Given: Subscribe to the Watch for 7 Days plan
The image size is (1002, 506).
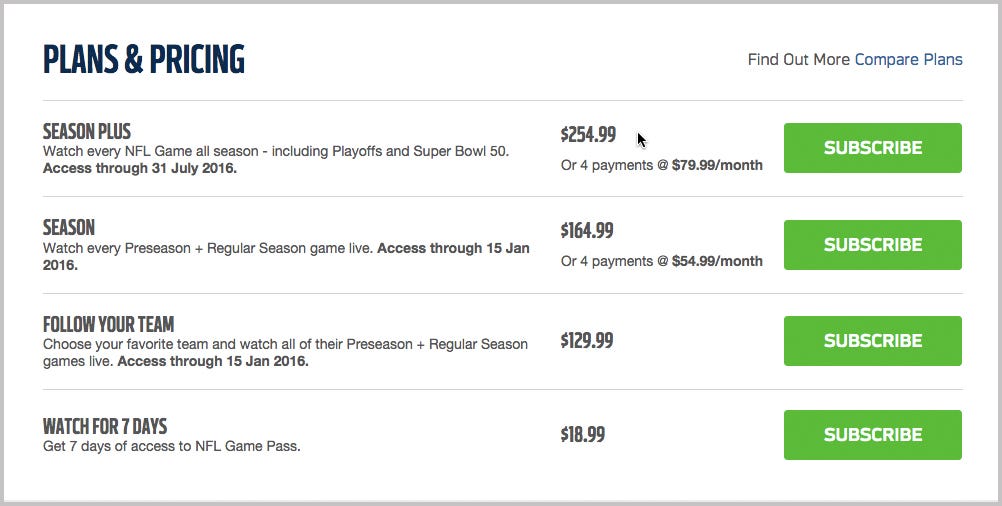Looking at the screenshot, I should click(x=872, y=435).
